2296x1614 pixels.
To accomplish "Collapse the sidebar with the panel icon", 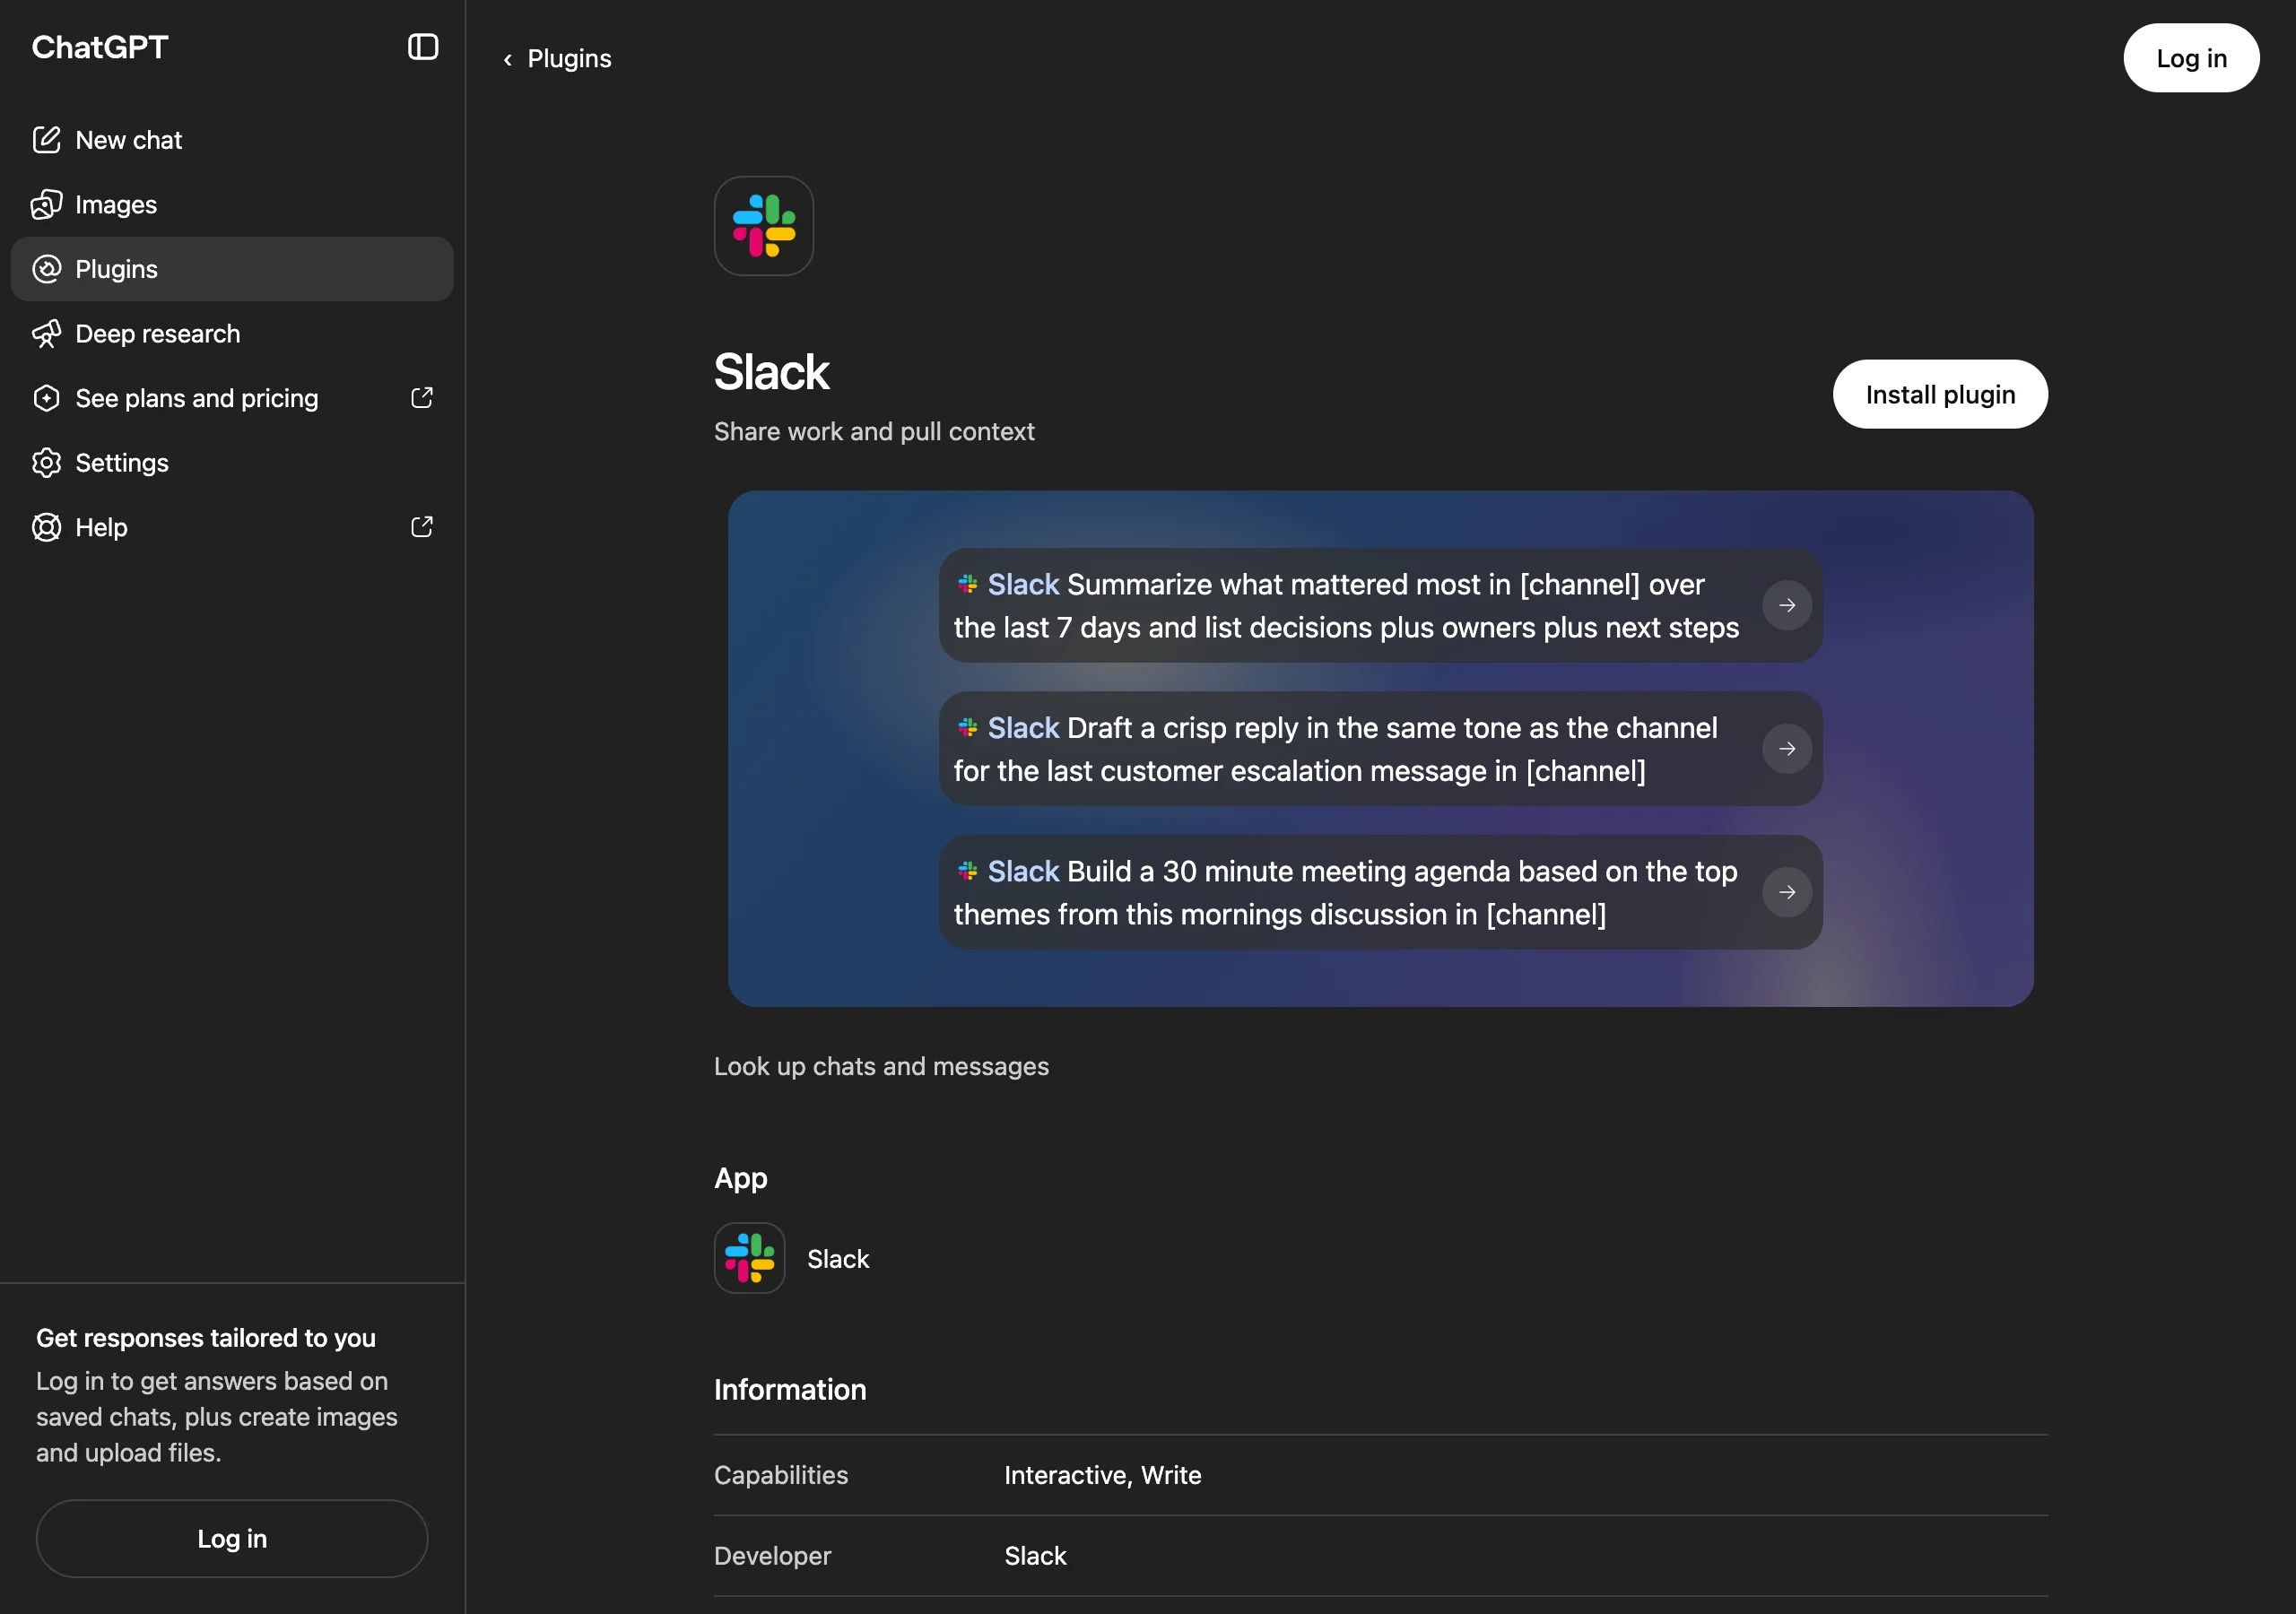I will (423, 47).
